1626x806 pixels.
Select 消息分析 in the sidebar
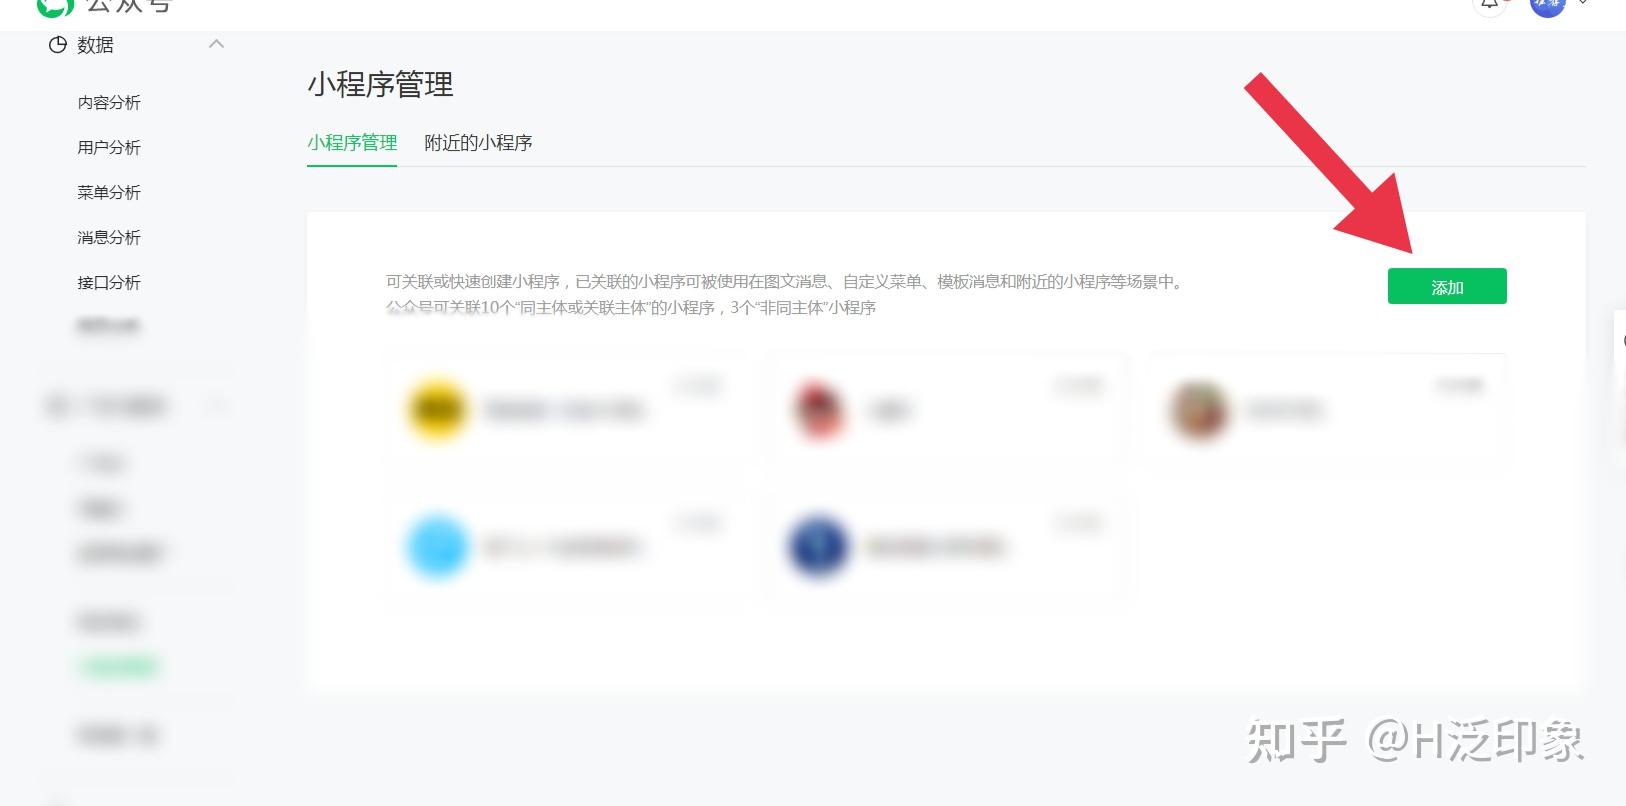[x=109, y=237]
